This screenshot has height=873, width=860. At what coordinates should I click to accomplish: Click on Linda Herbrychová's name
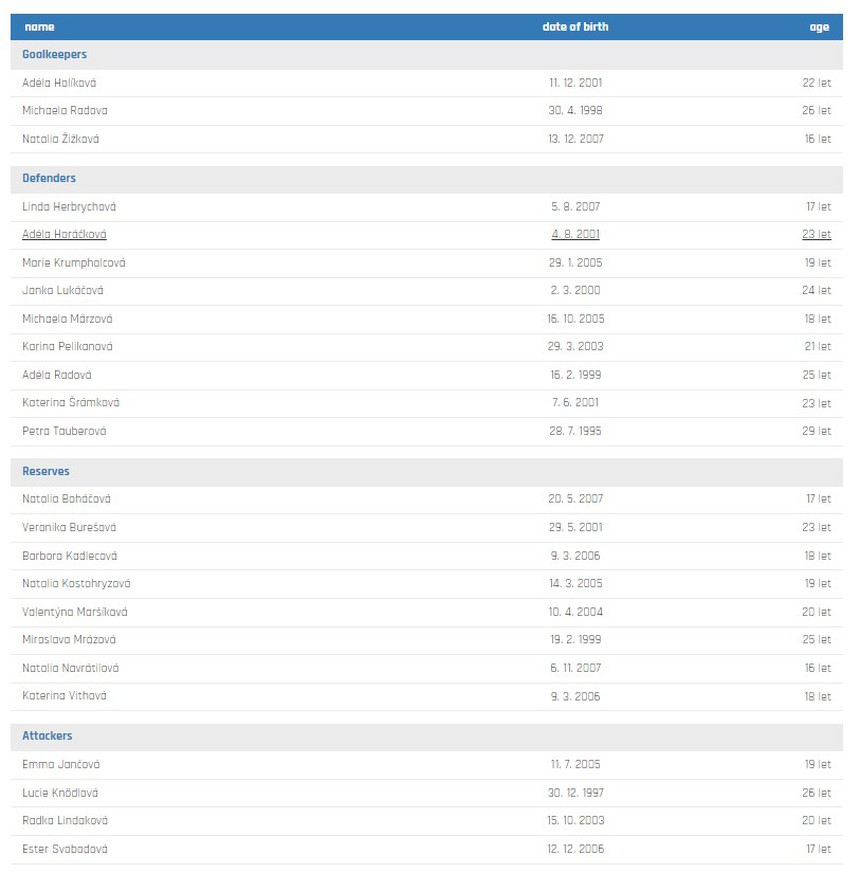pyautogui.click(x=69, y=206)
